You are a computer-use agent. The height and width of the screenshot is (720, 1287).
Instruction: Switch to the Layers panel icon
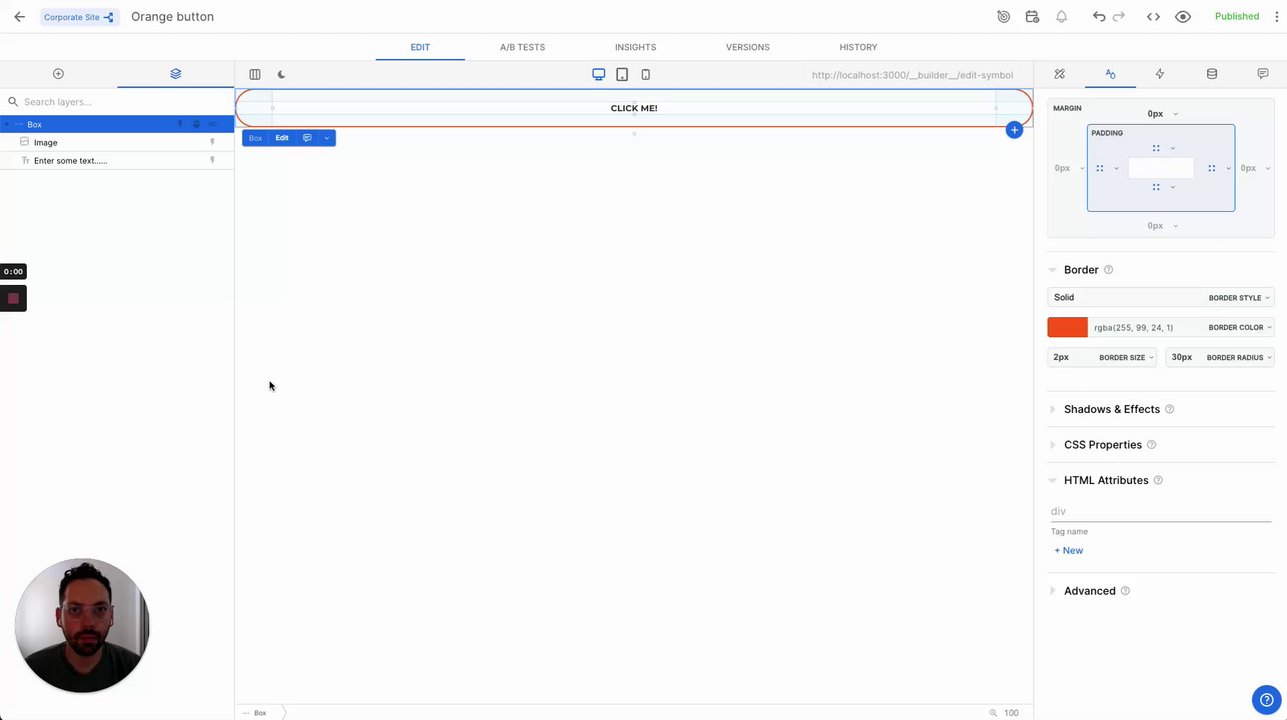176,74
